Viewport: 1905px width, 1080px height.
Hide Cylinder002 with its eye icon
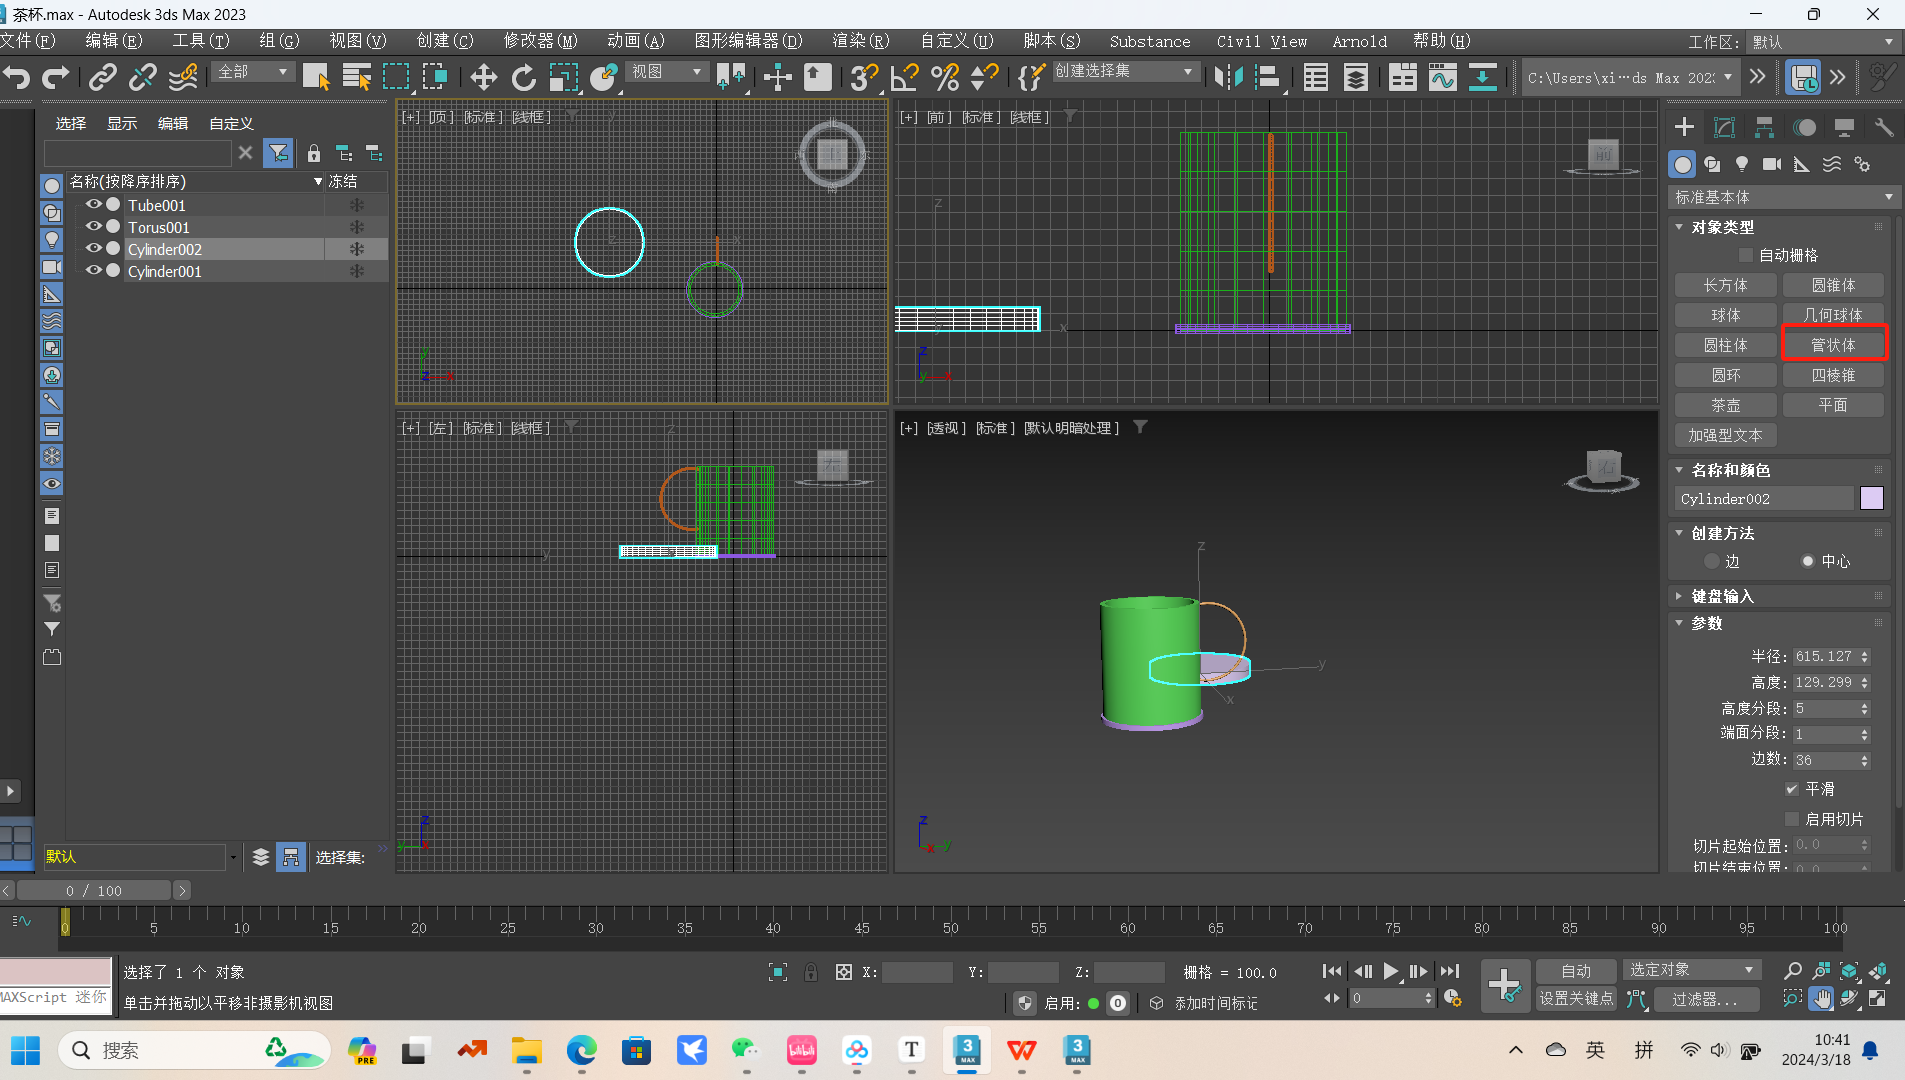(93, 248)
